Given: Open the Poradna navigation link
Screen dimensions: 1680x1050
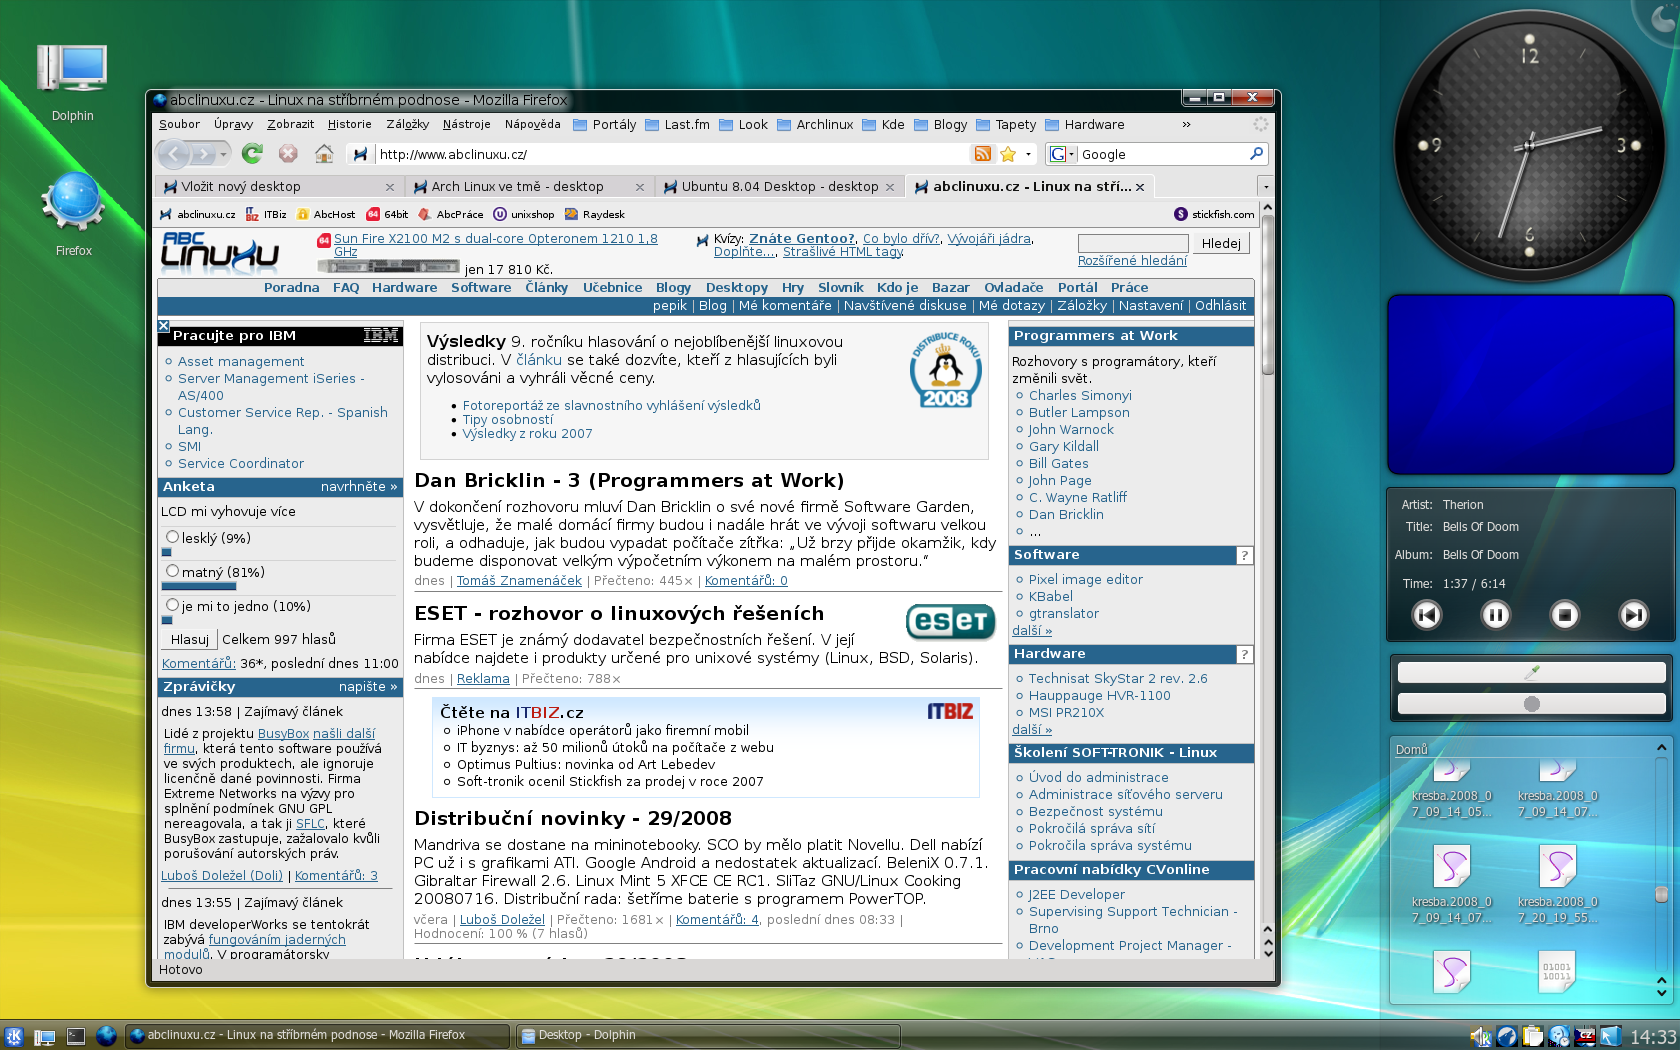Looking at the screenshot, I should 292,288.
